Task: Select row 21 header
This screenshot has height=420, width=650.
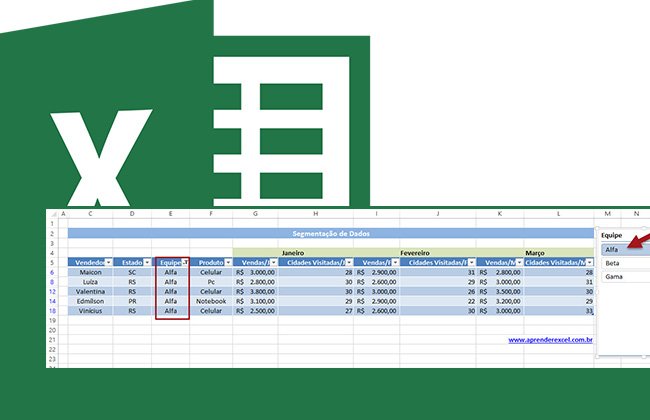Action: click(x=52, y=340)
